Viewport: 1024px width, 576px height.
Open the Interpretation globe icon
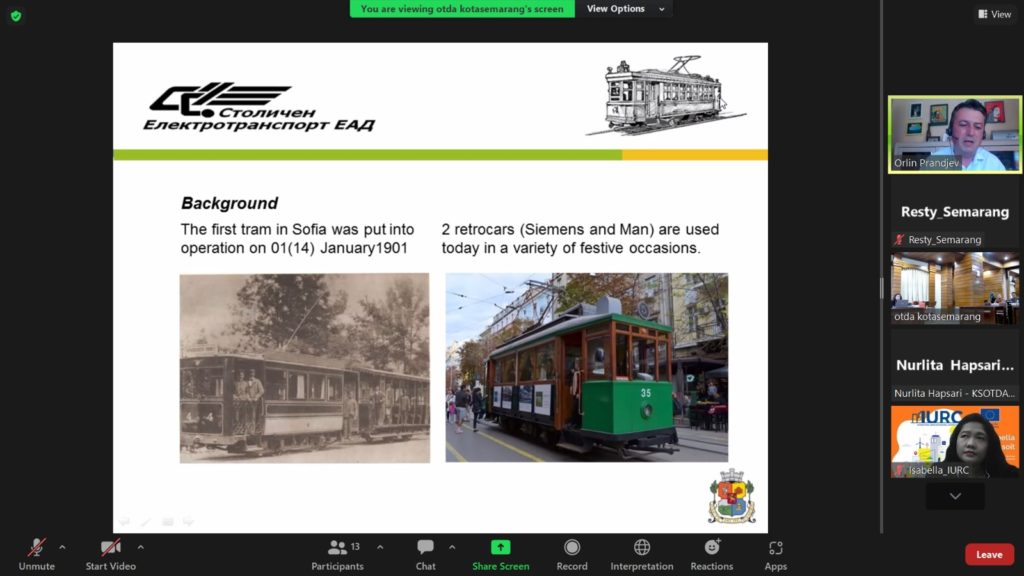click(x=642, y=548)
